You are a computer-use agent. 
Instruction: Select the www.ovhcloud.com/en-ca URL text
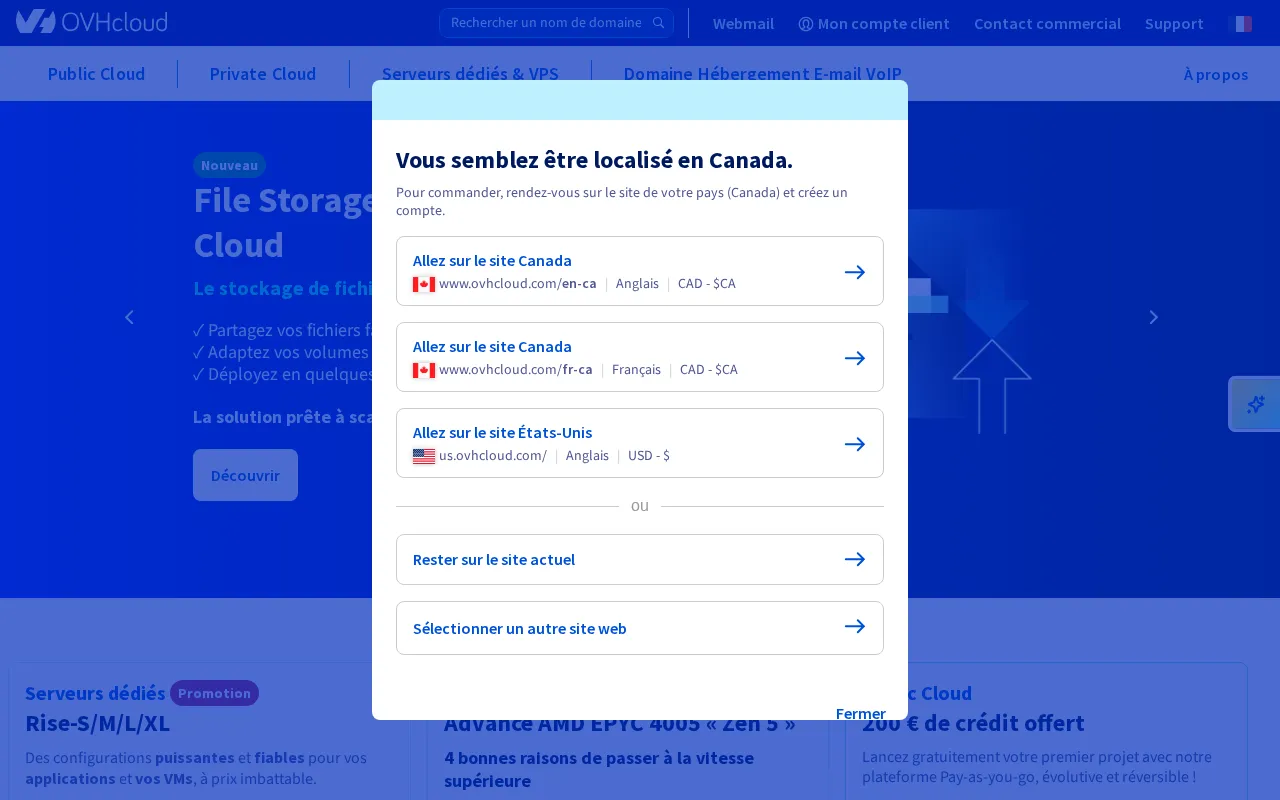coord(518,284)
